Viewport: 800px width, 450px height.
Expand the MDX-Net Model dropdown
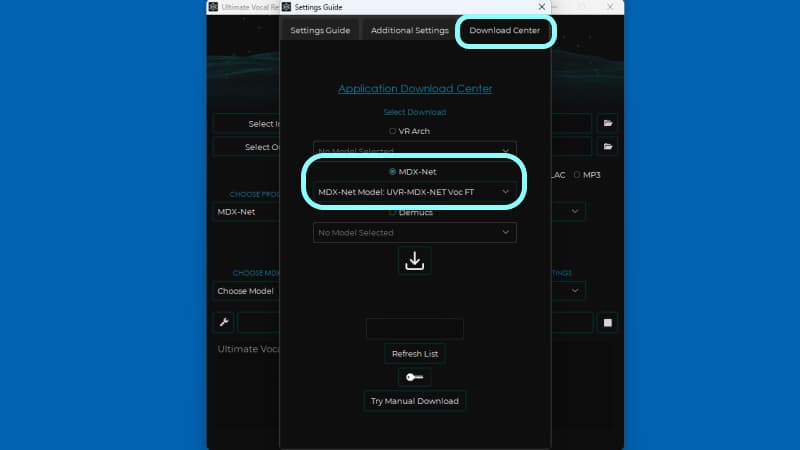[x=414, y=191]
